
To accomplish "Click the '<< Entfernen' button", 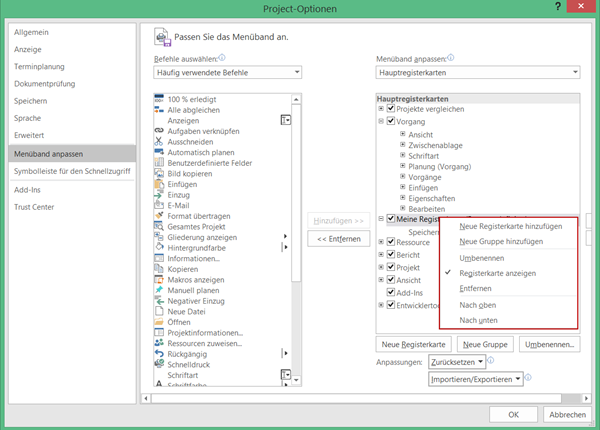I will click(x=339, y=239).
